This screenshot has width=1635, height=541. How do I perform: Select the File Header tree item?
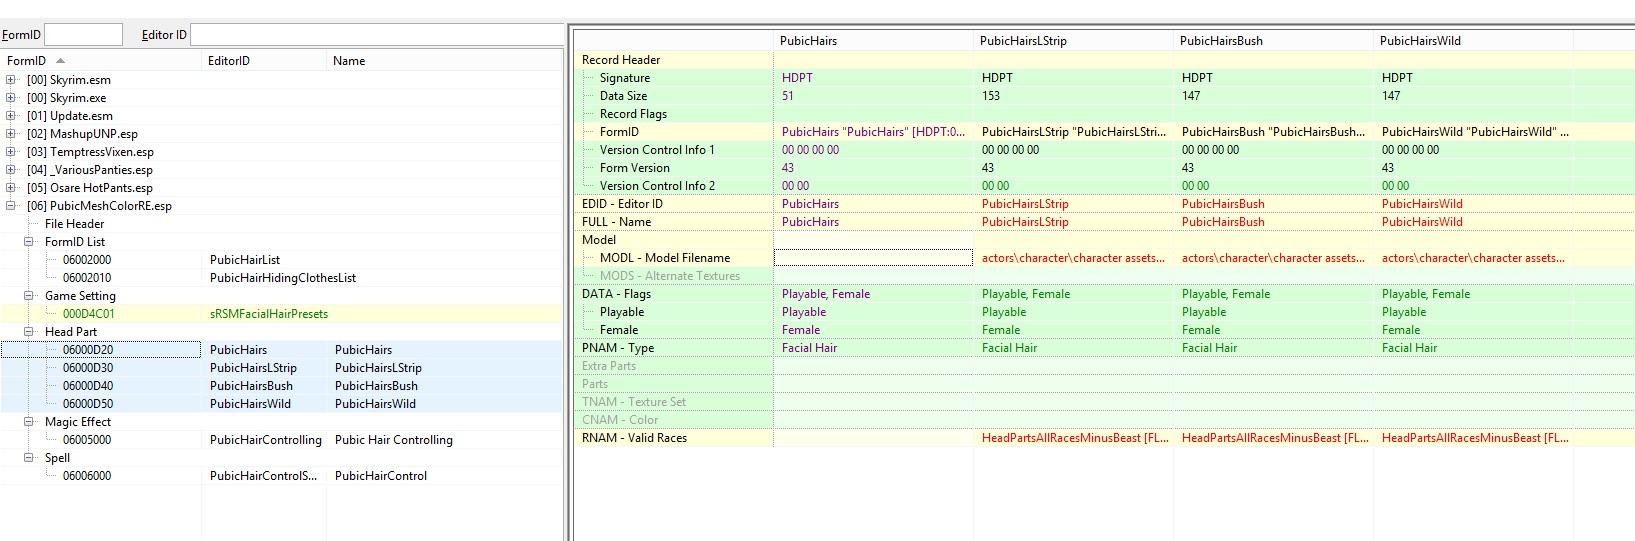pyautogui.click(x=74, y=224)
